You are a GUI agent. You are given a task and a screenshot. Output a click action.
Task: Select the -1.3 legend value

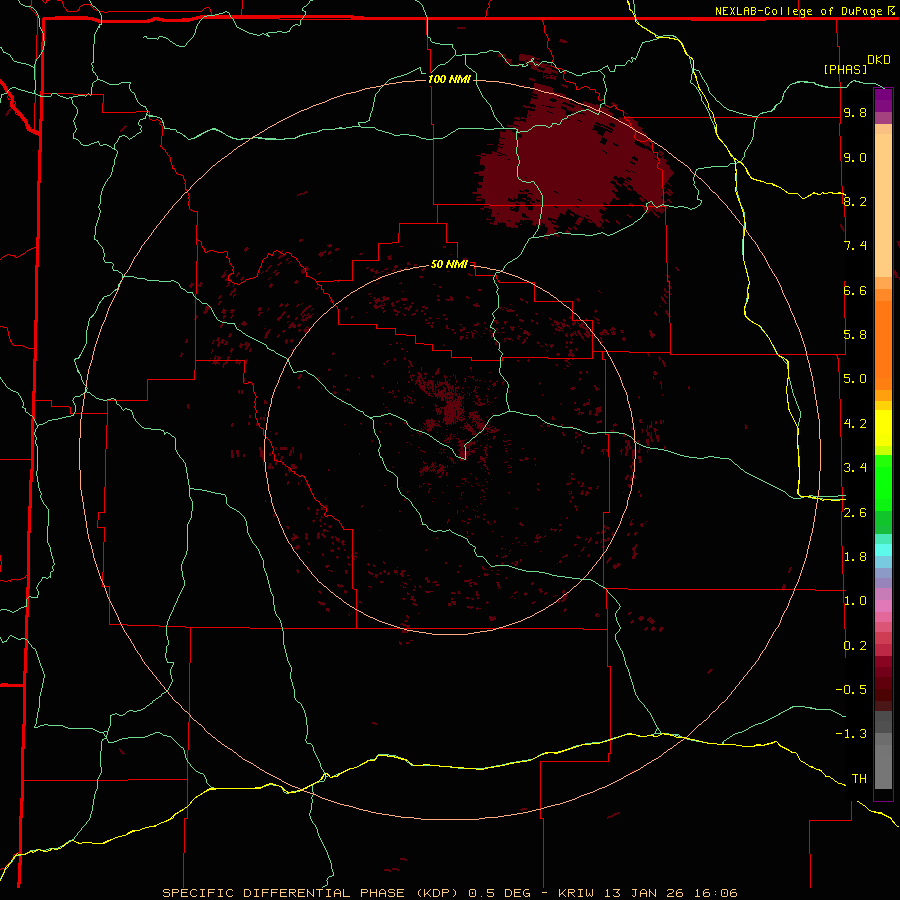tap(851, 734)
